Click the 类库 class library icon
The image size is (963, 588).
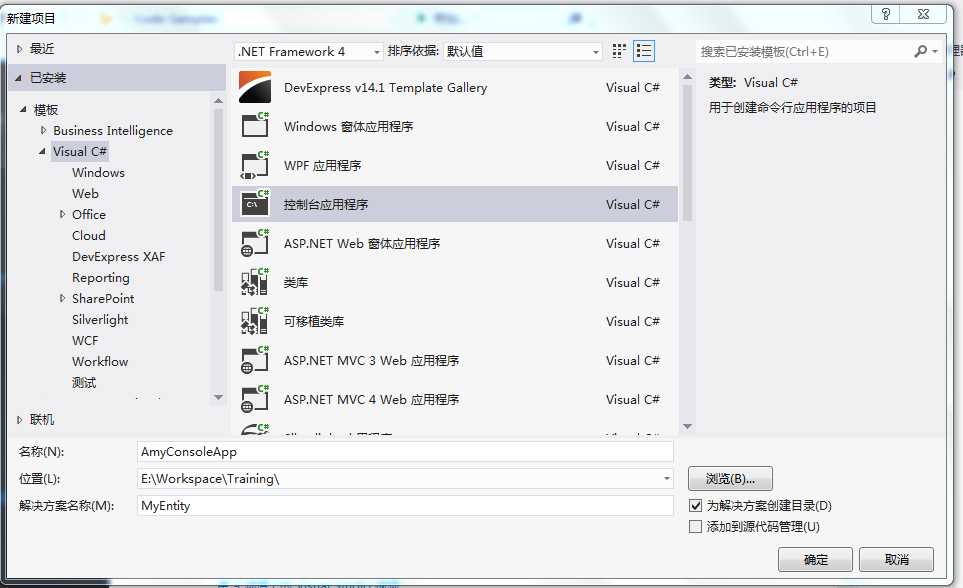point(255,282)
